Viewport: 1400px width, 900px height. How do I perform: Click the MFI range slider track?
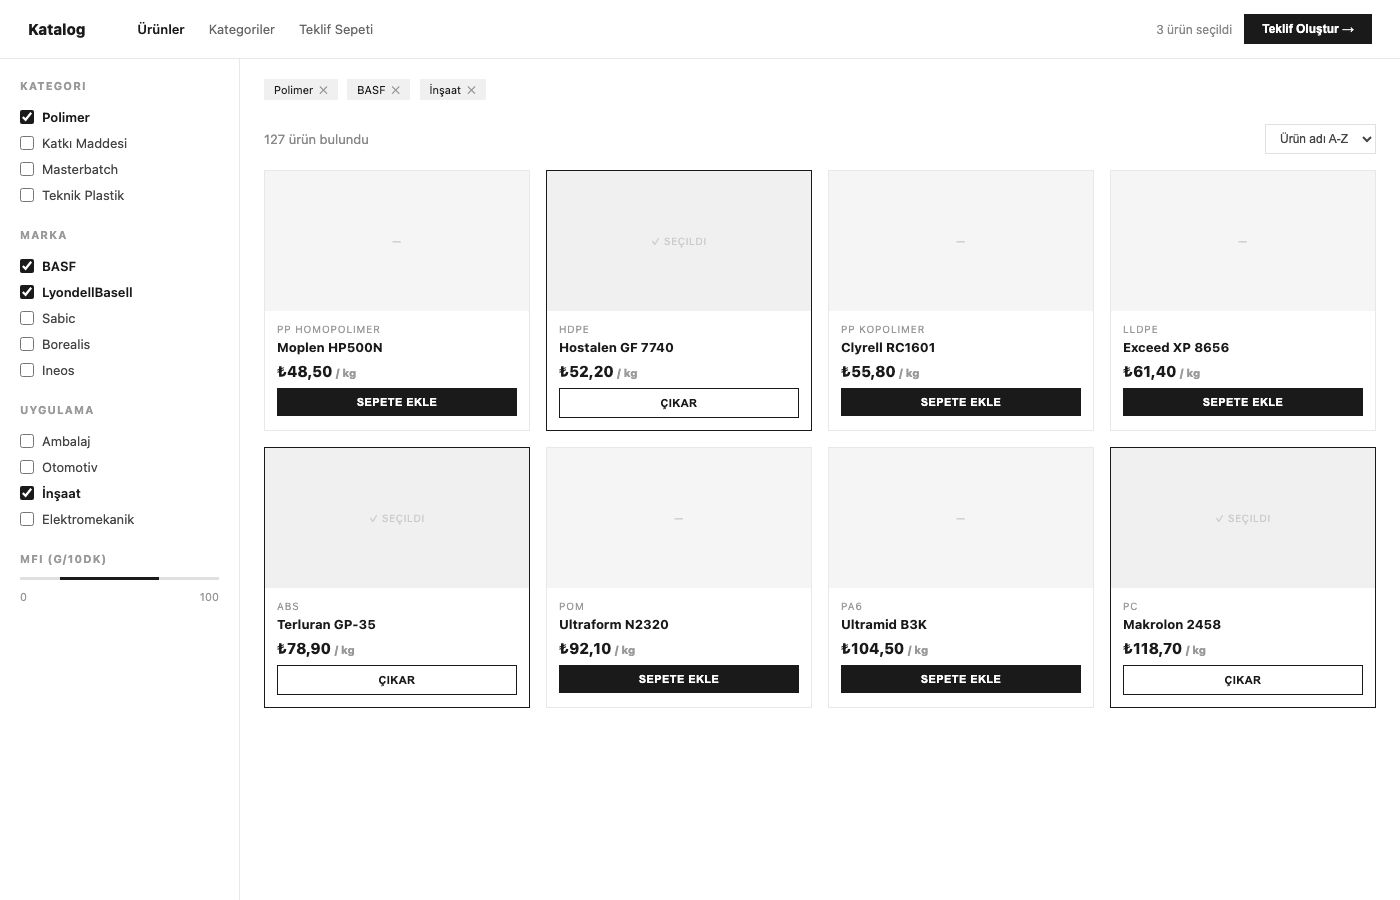[x=120, y=578]
